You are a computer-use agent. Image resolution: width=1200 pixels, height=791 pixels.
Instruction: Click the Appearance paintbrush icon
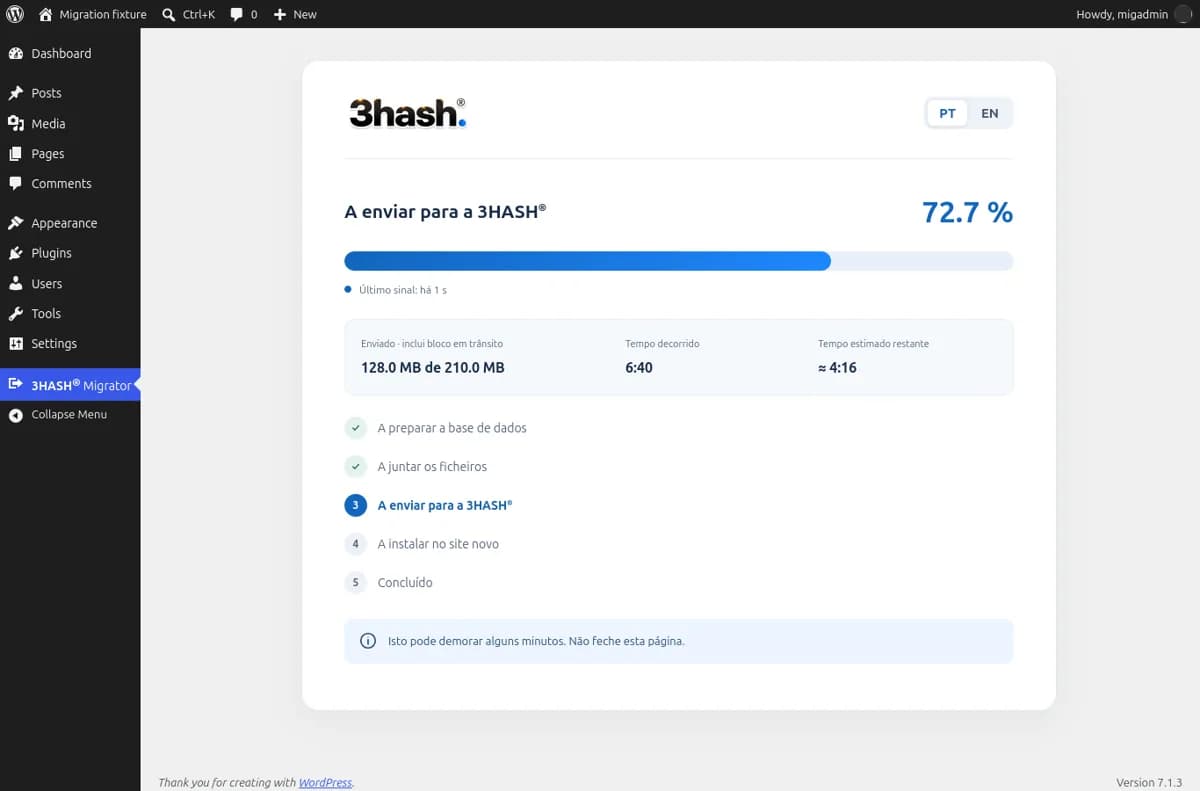pos(16,223)
